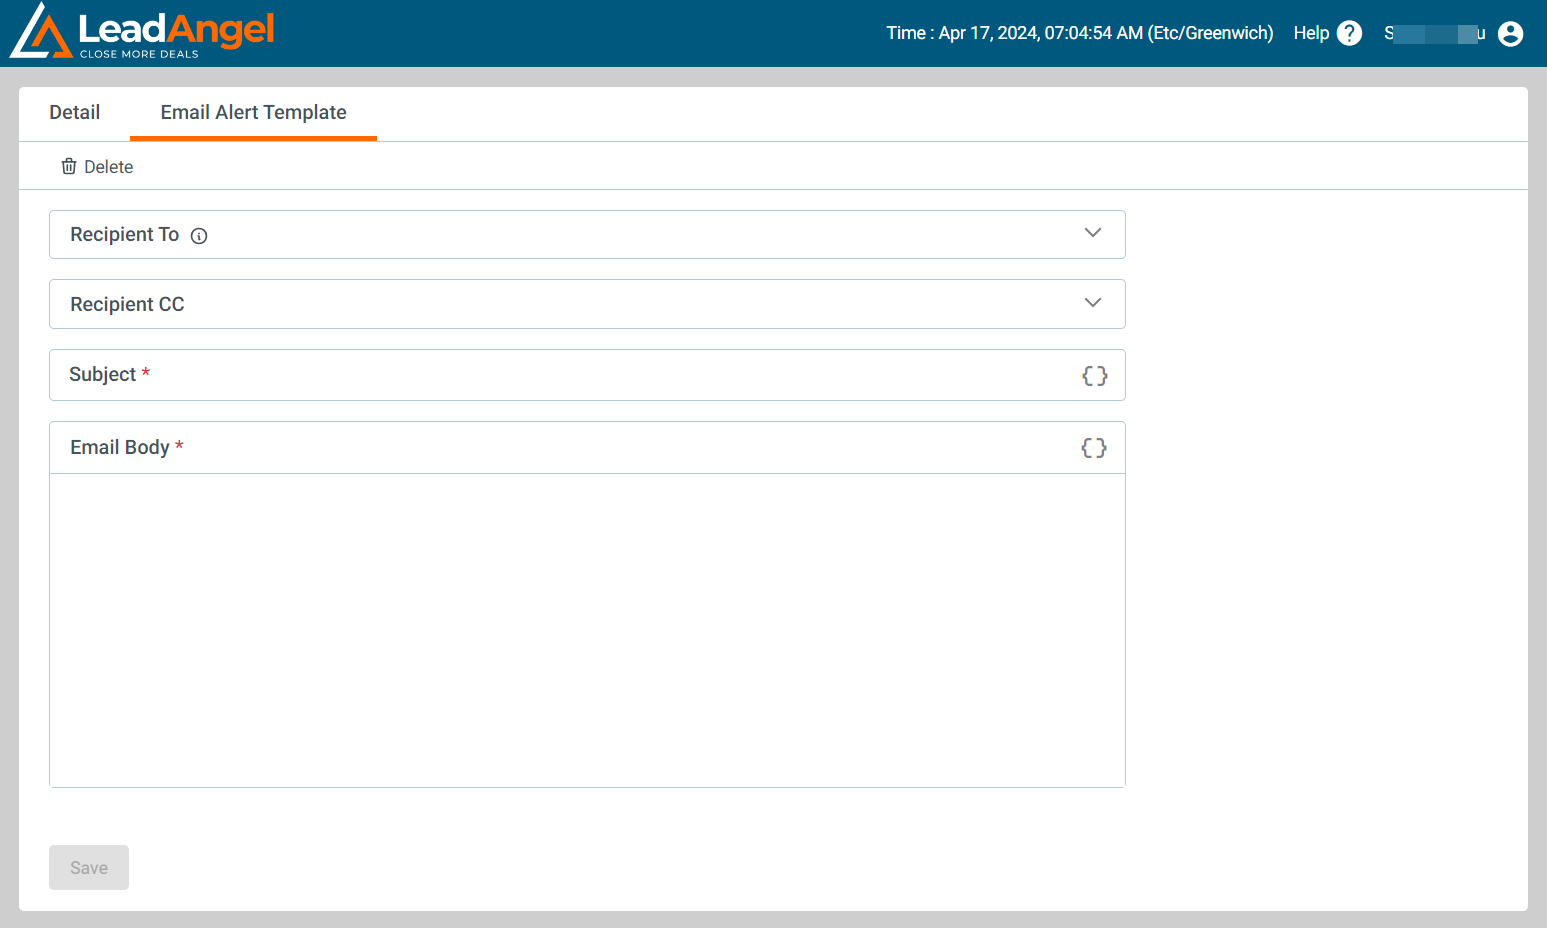
Task: Click the Recipient To field label
Action: click(124, 234)
